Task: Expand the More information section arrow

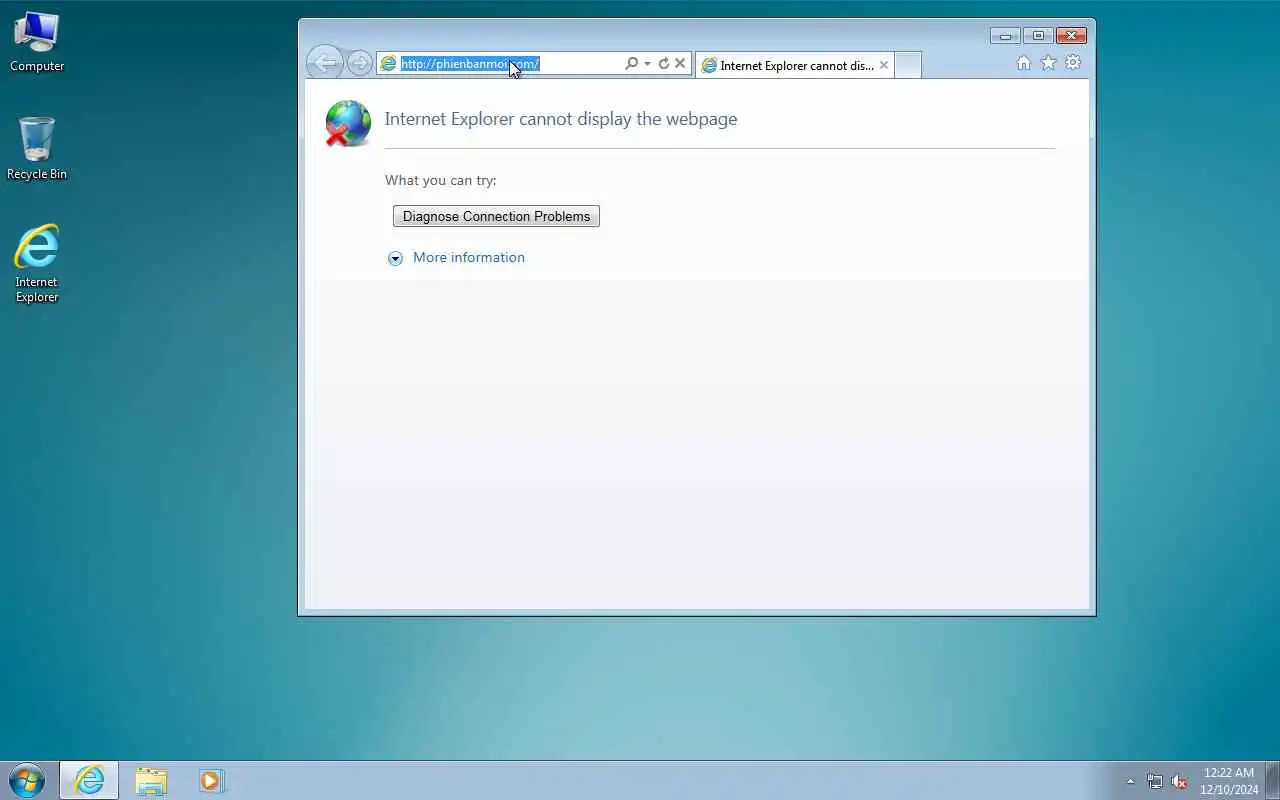Action: (x=395, y=258)
